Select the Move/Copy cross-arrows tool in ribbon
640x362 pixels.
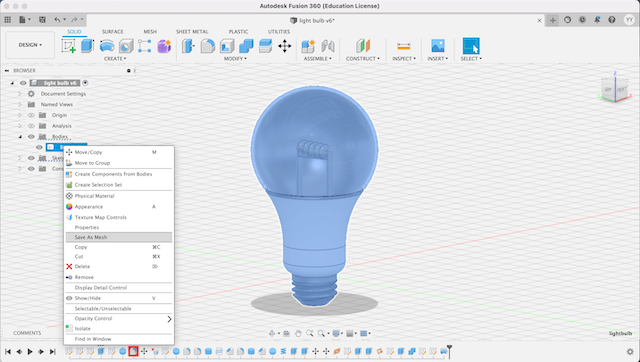tap(284, 46)
